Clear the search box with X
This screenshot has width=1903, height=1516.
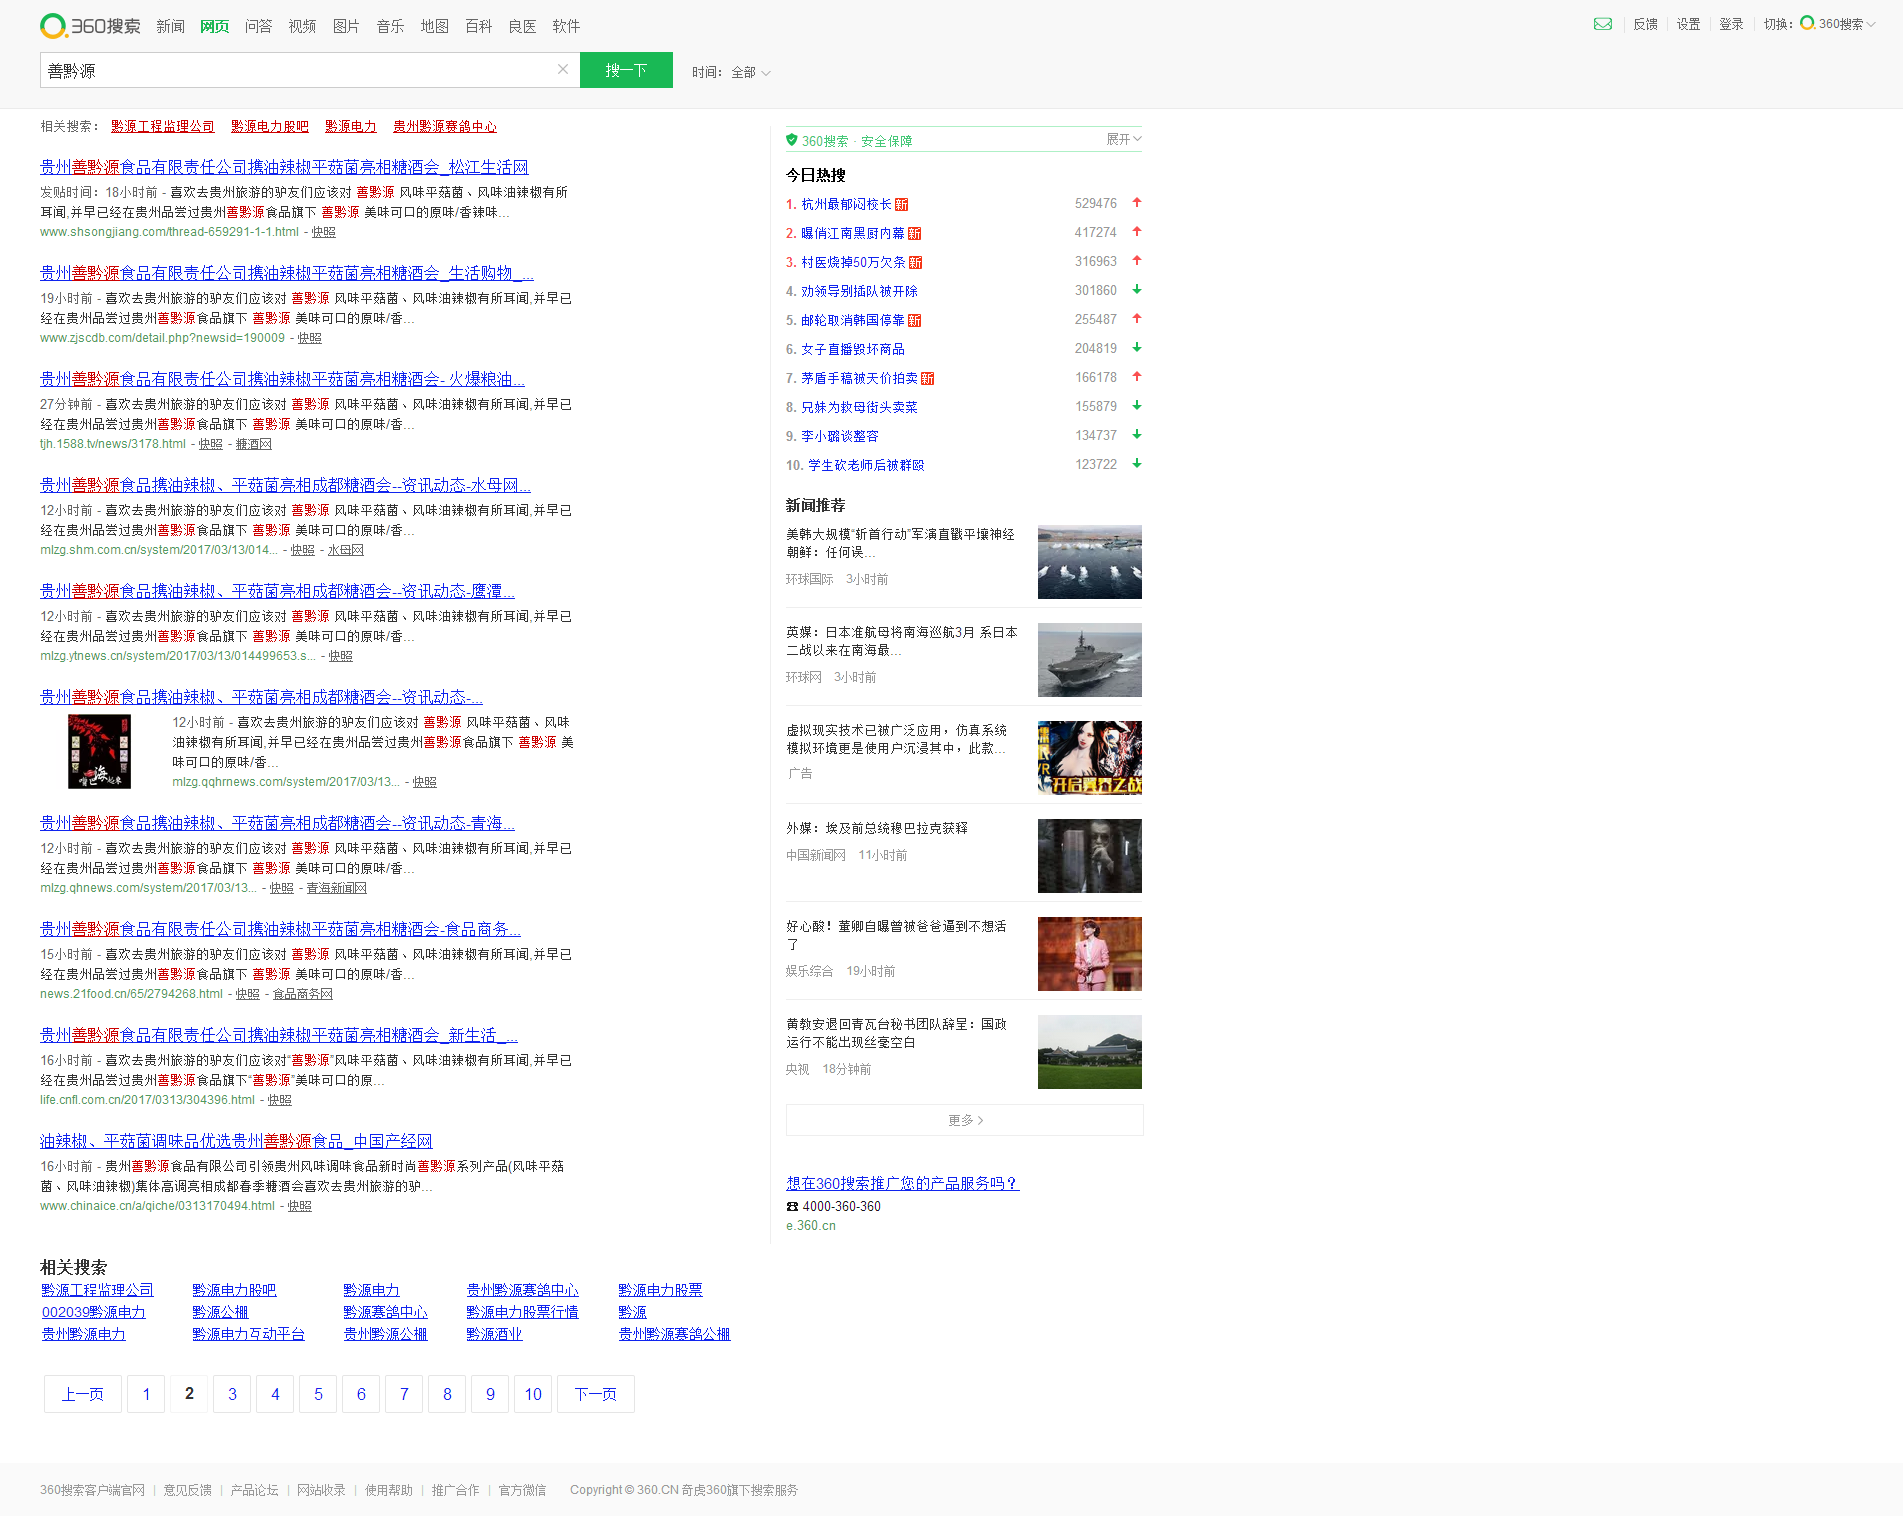click(563, 69)
